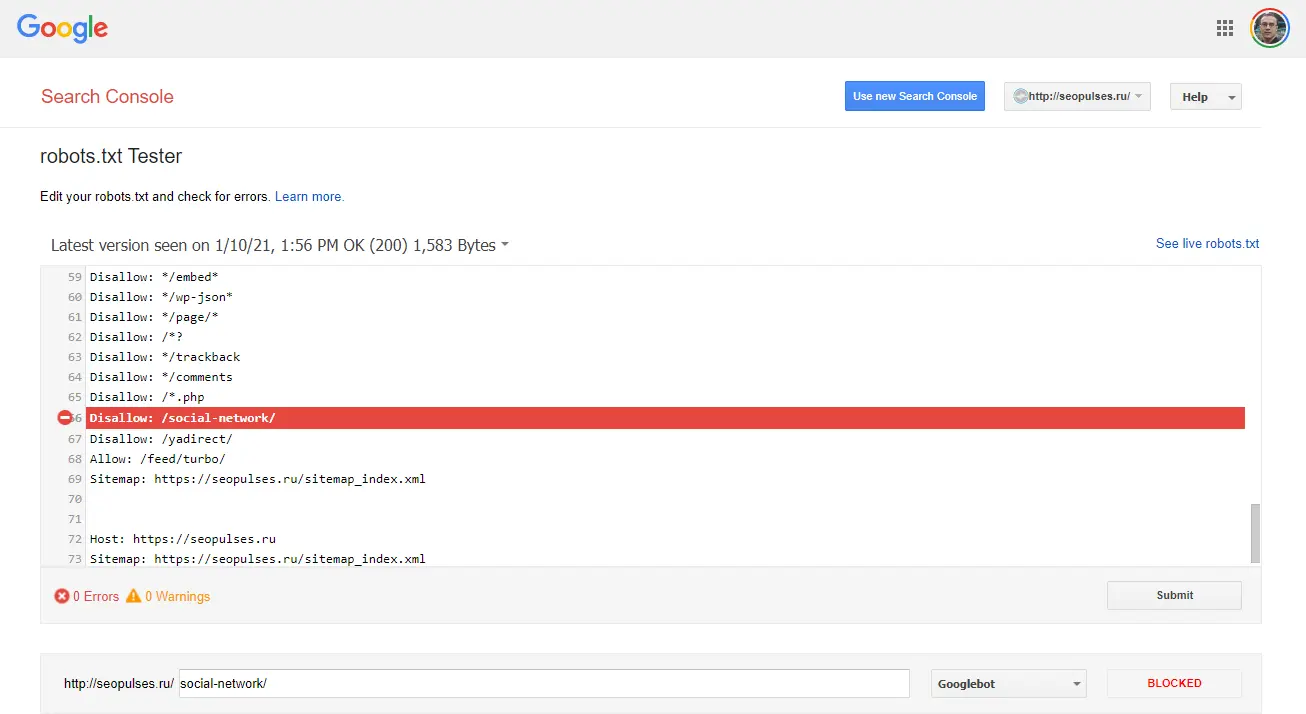Open the Help menu
Viewport: 1306px width, 714px height.
click(x=1205, y=96)
